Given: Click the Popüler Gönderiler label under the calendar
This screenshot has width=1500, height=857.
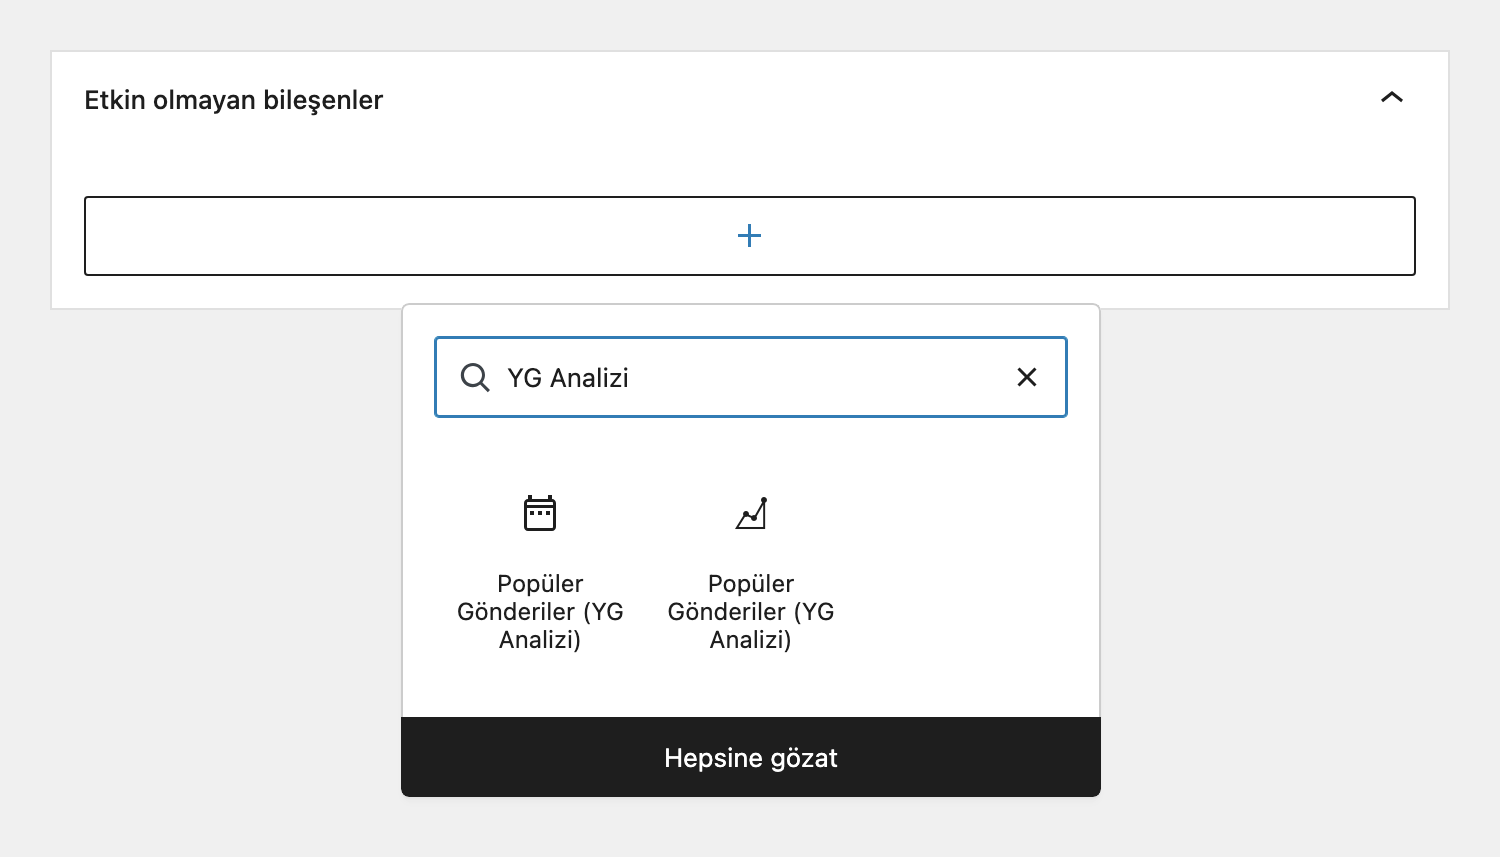Looking at the screenshot, I should point(540,611).
